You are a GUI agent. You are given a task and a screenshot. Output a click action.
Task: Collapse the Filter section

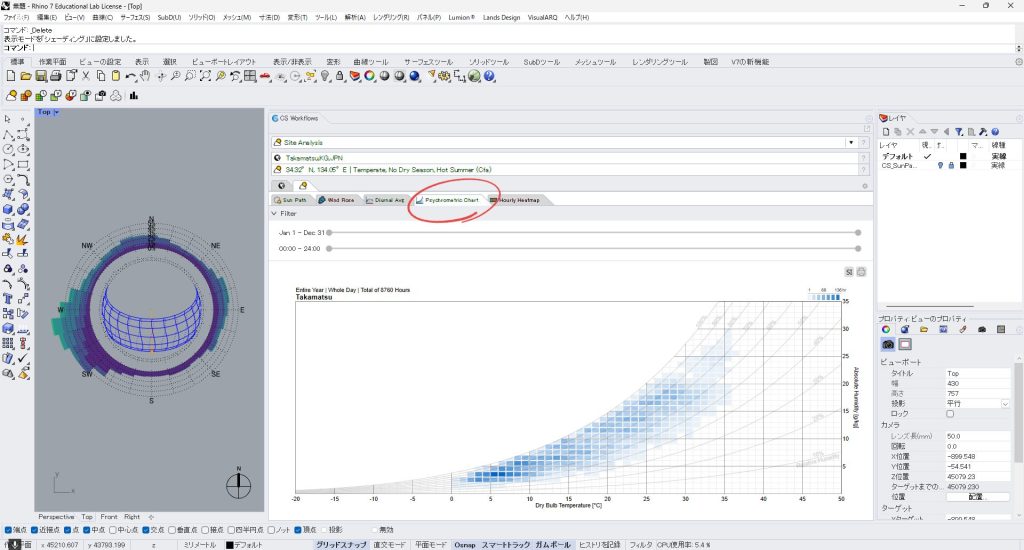pos(275,213)
